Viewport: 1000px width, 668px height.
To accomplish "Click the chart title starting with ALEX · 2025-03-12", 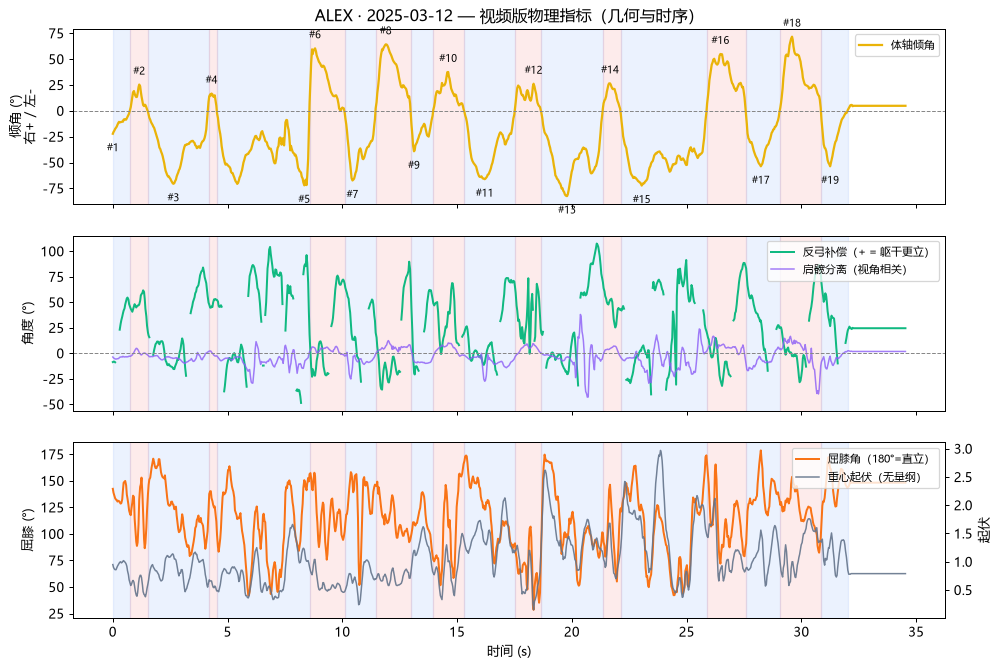I will 504,15.
